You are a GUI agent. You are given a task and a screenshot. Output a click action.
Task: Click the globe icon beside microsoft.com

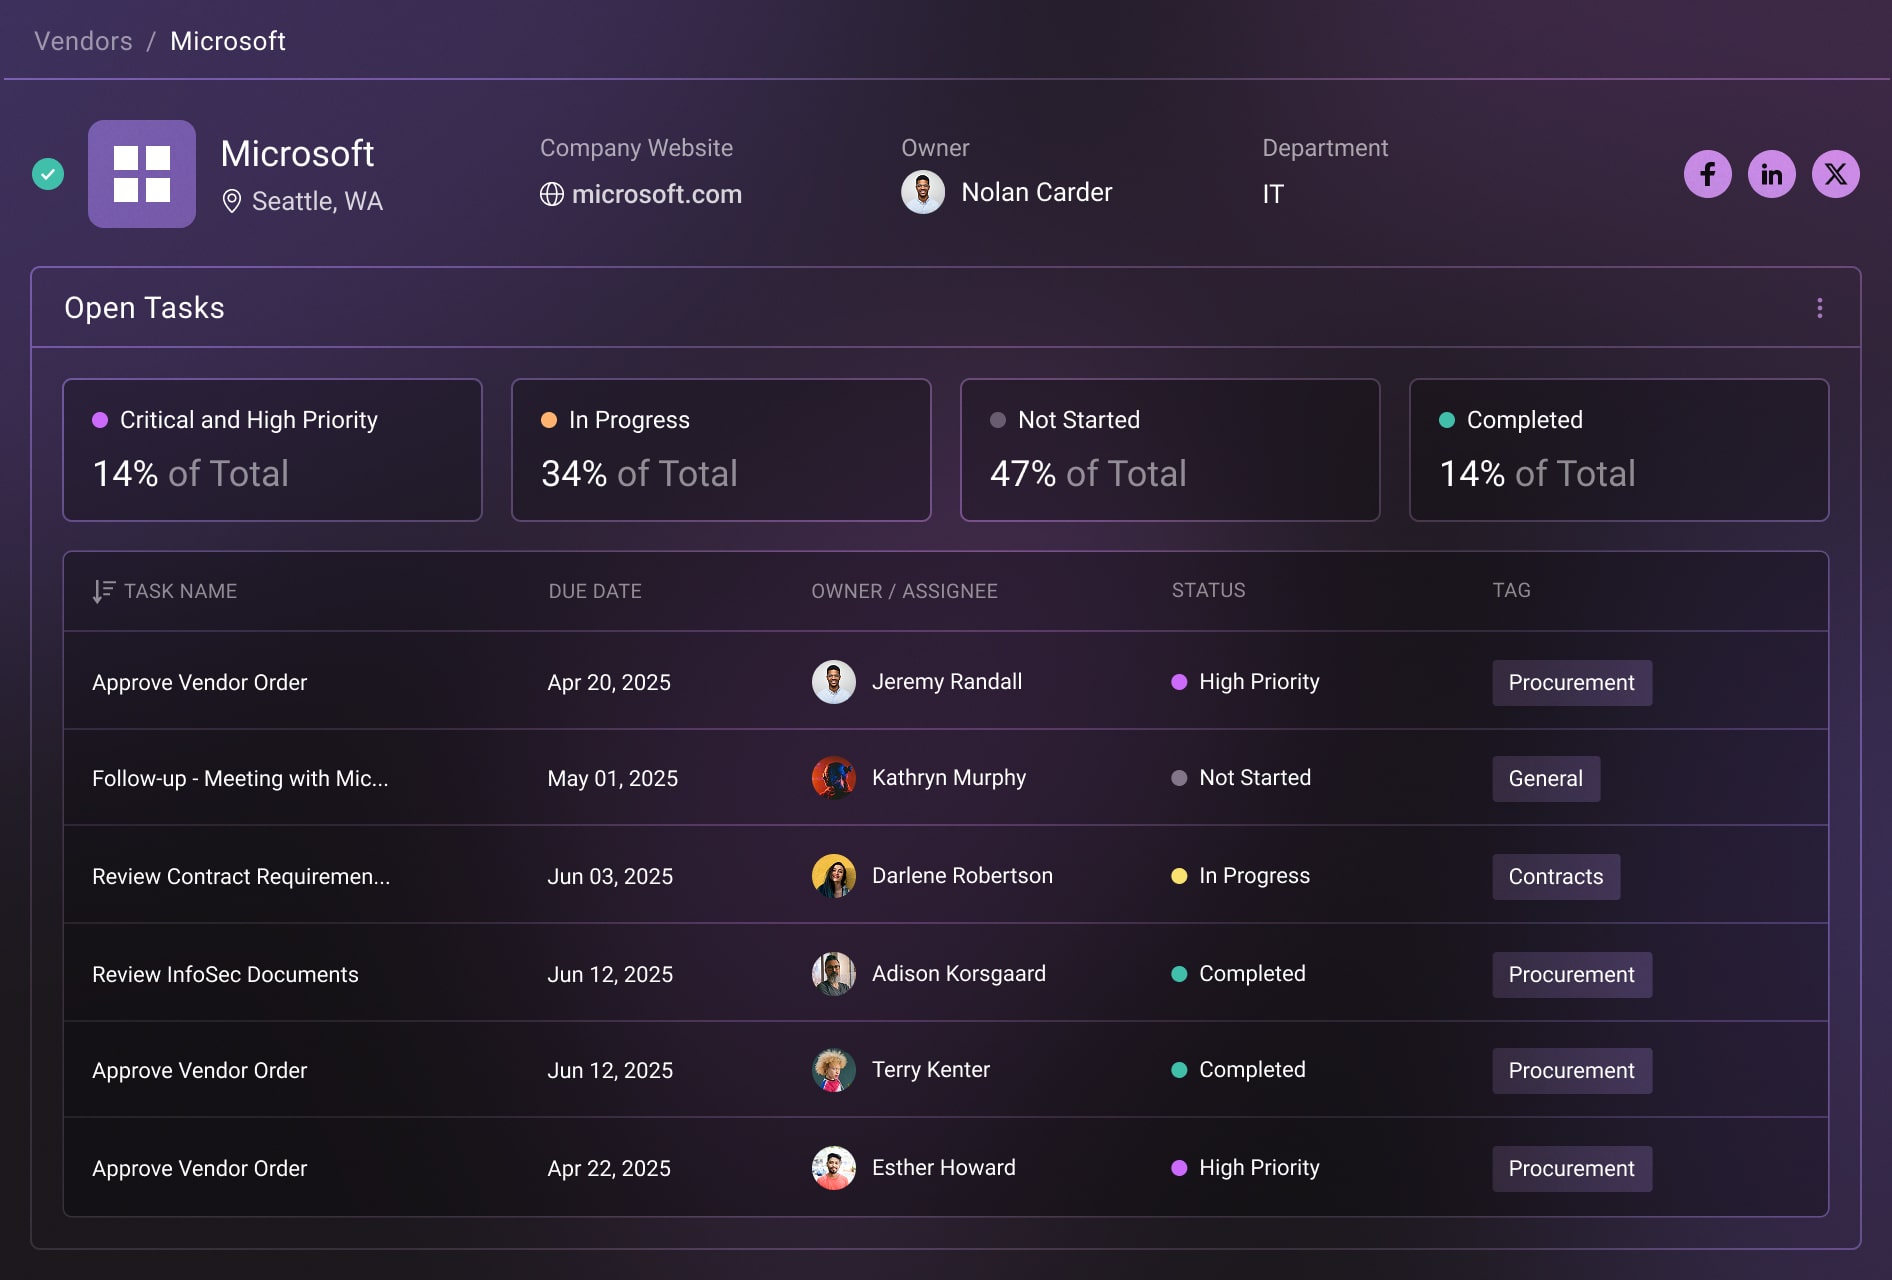551,194
